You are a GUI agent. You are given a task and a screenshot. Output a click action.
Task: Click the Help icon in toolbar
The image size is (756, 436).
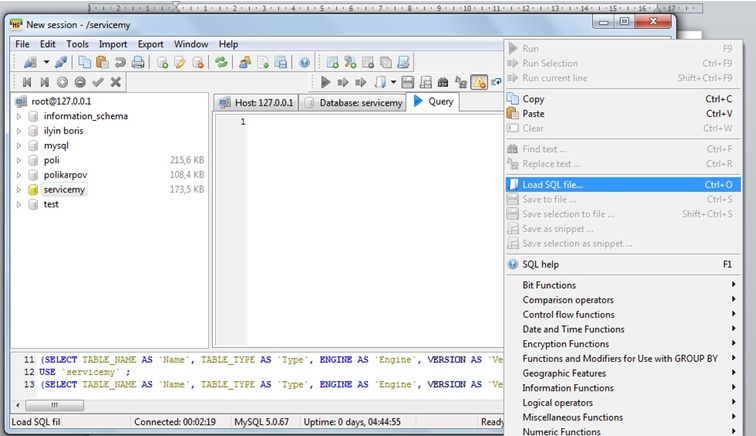(x=305, y=62)
